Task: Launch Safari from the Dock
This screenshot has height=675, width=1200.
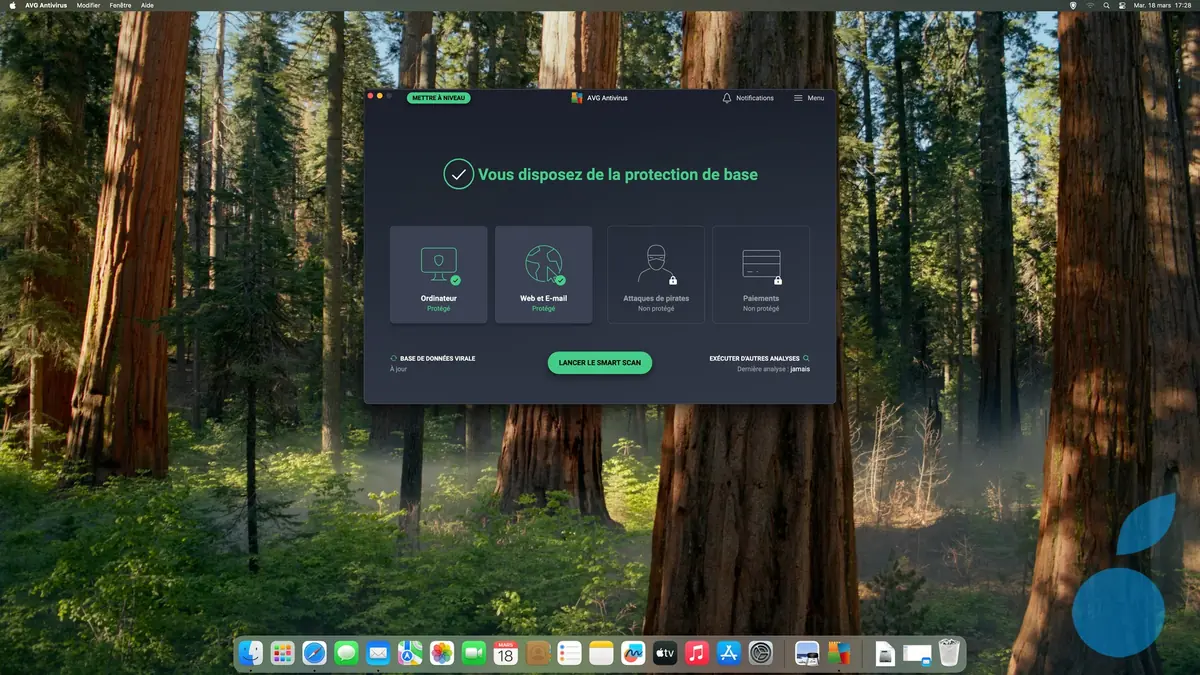Action: coord(314,655)
